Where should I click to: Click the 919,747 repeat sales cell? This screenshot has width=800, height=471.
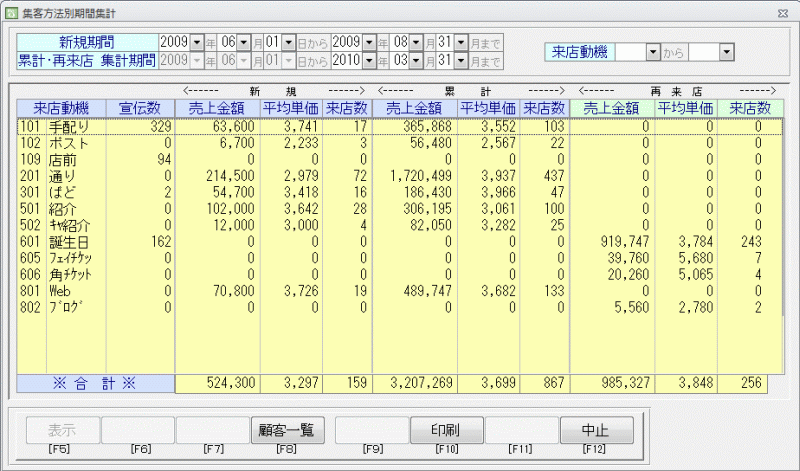point(612,241)
